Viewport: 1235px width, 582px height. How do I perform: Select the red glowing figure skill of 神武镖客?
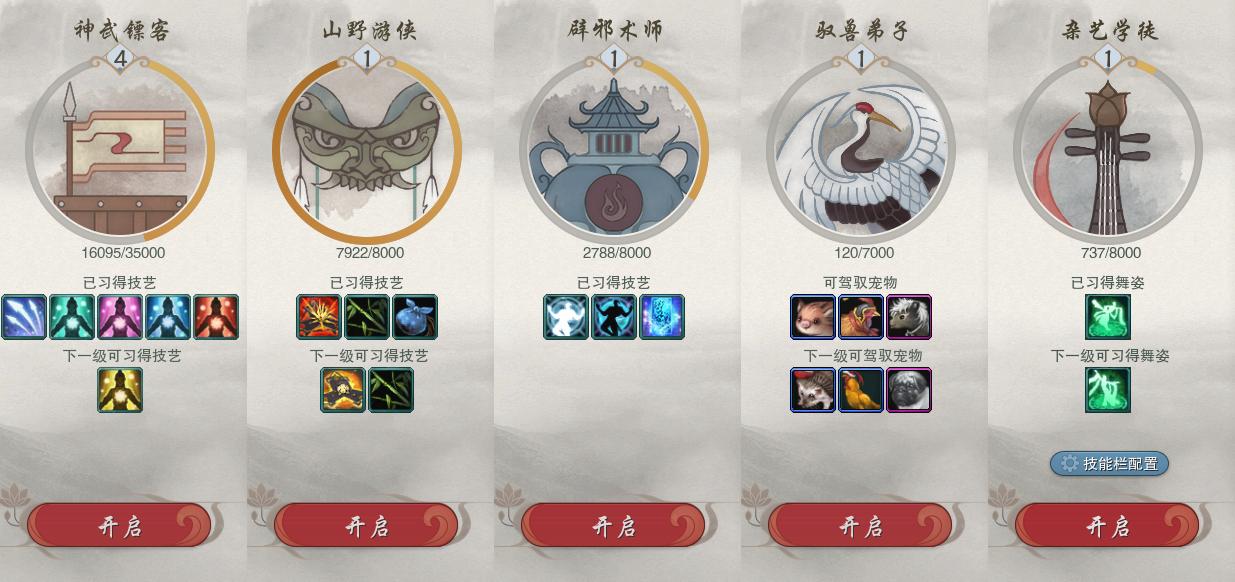(216, 317)
